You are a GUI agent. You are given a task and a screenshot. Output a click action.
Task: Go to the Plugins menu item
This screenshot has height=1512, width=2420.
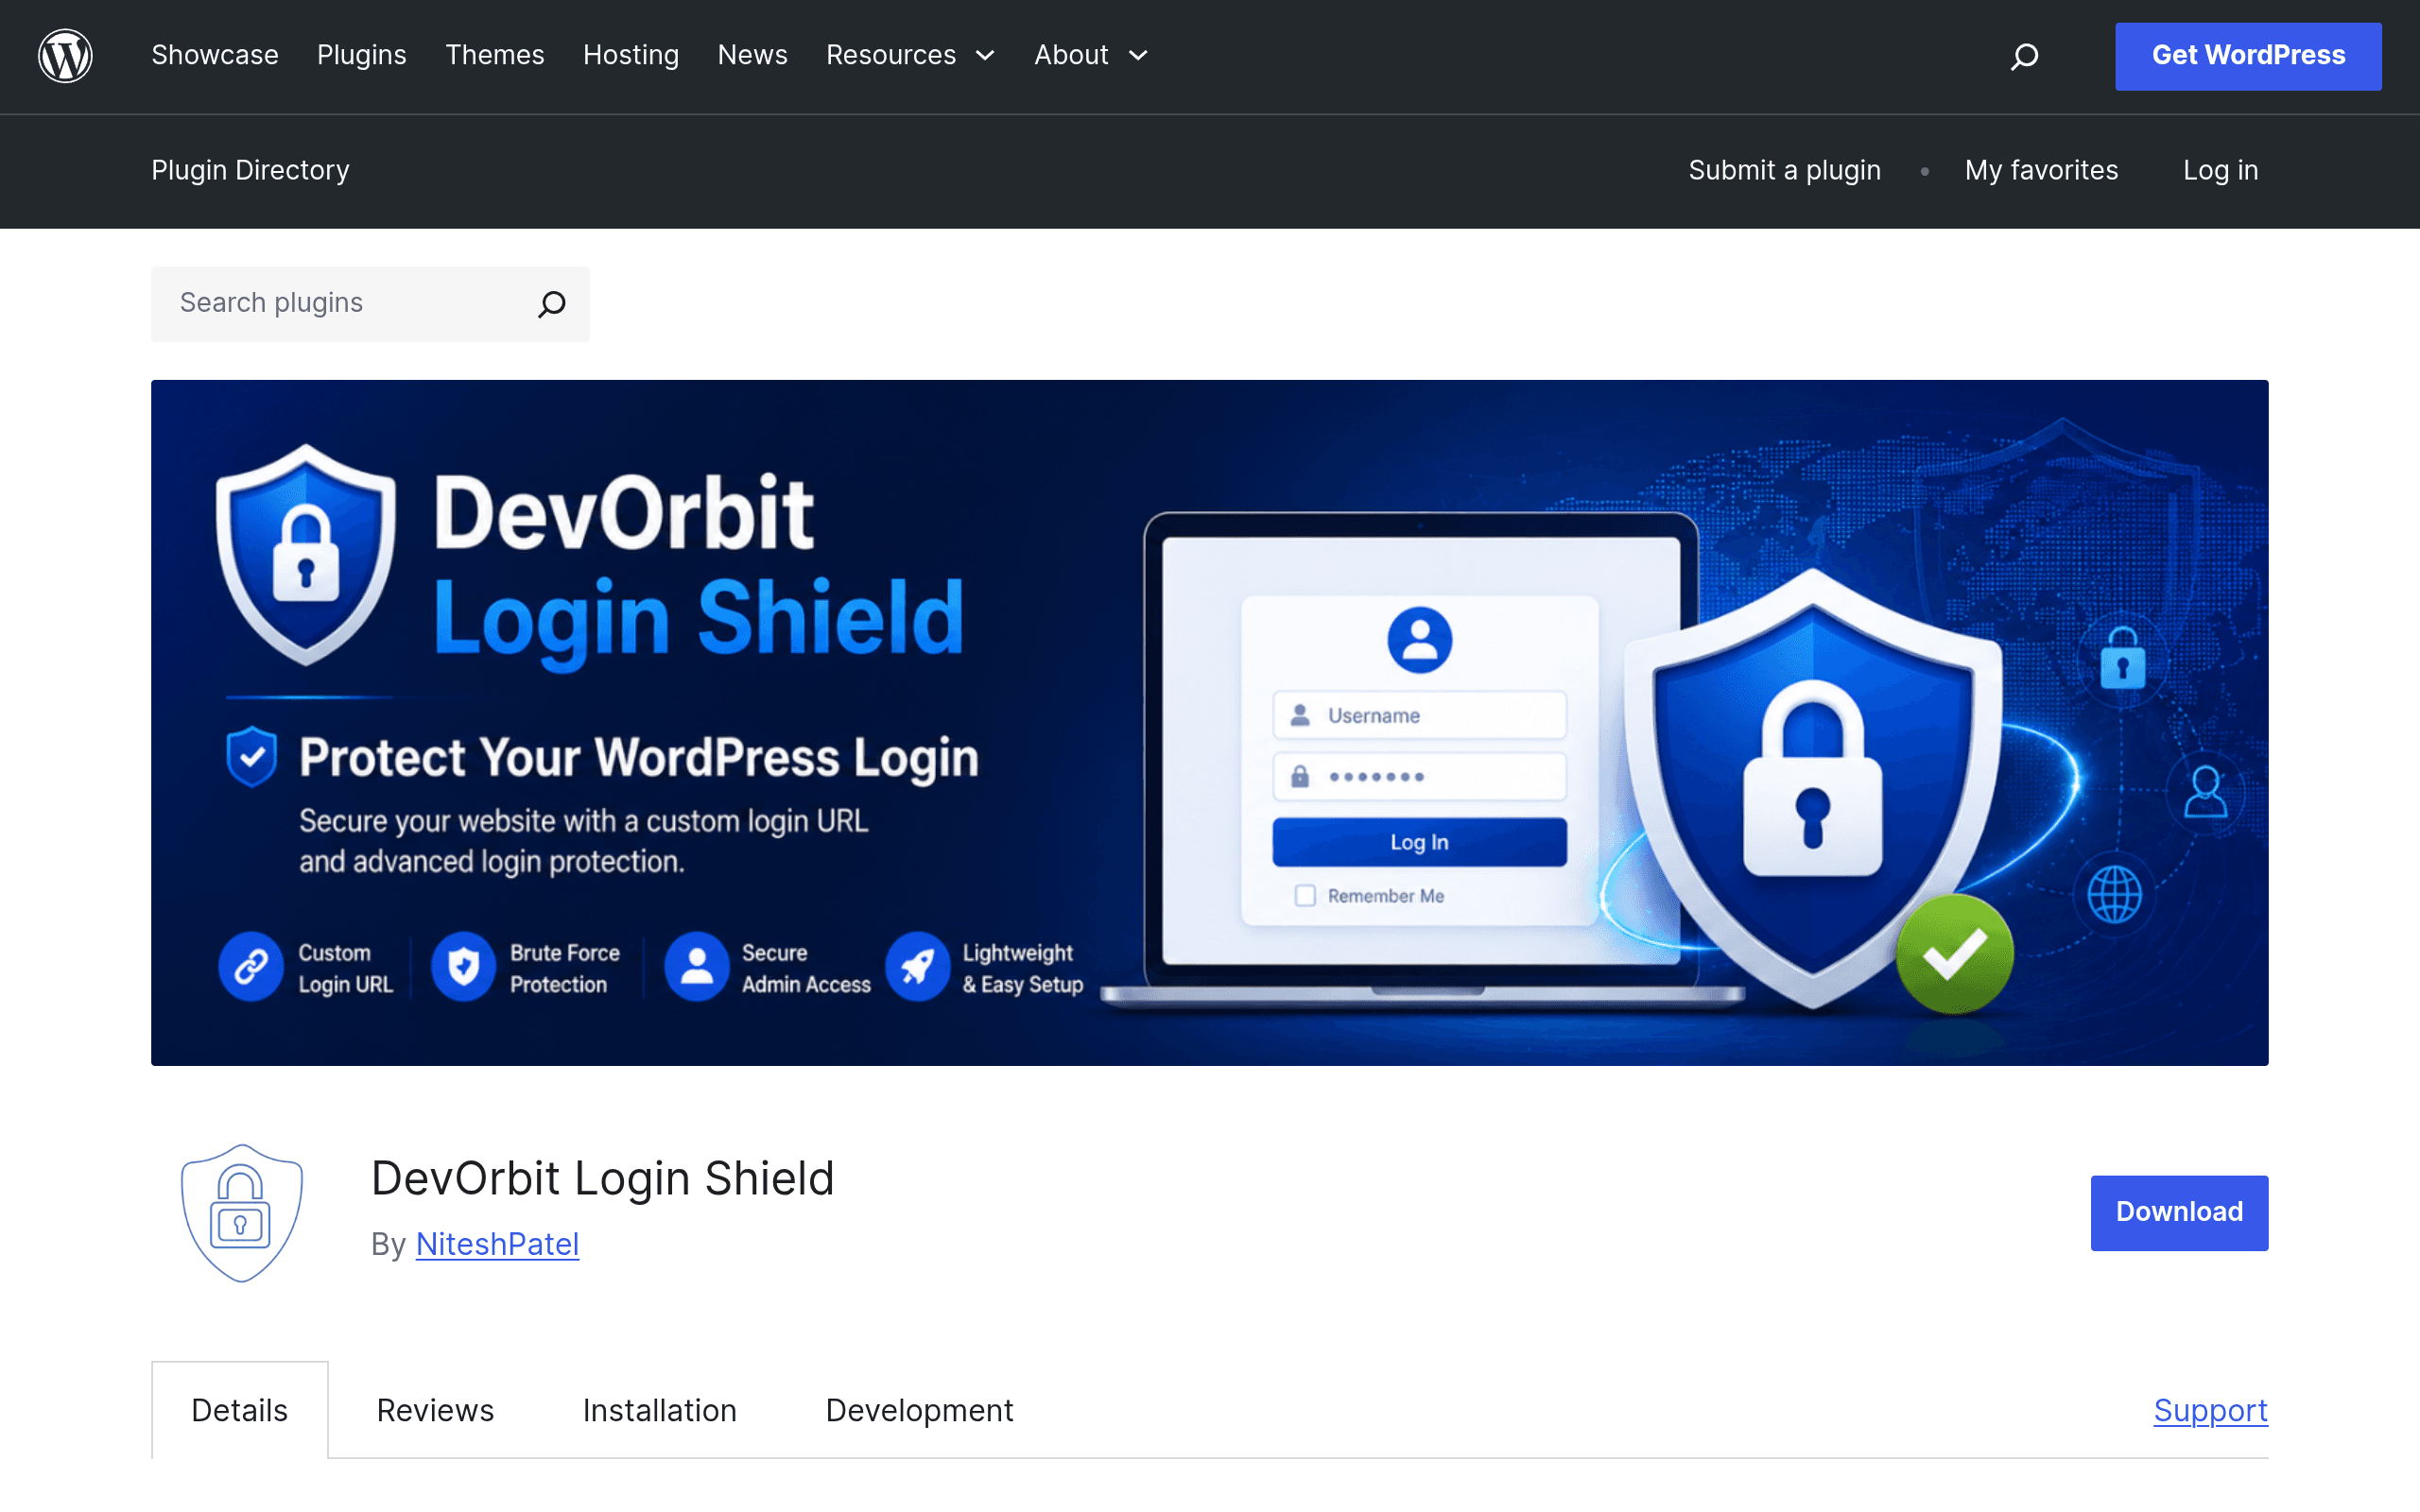point(362,55)
